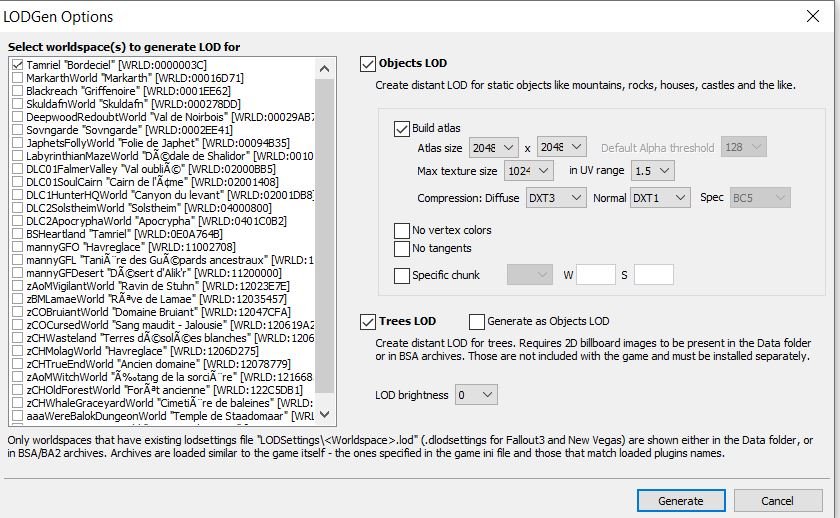This screenshot has width=840, height=518.
Task: Check the MarkarthWorld "Markarth" worldspace checkbox
Action: (17, 78)
